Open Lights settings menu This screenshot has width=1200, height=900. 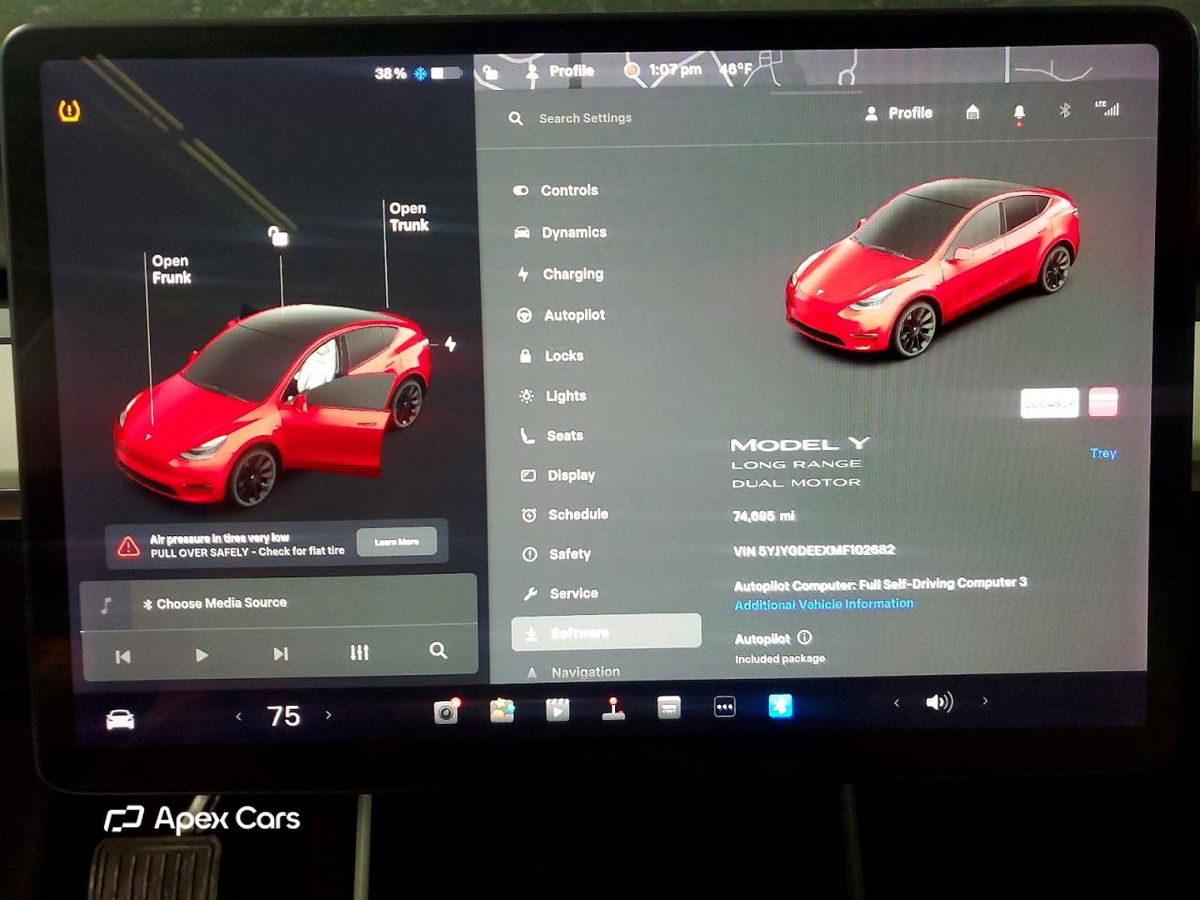click(x=553, y=396)
